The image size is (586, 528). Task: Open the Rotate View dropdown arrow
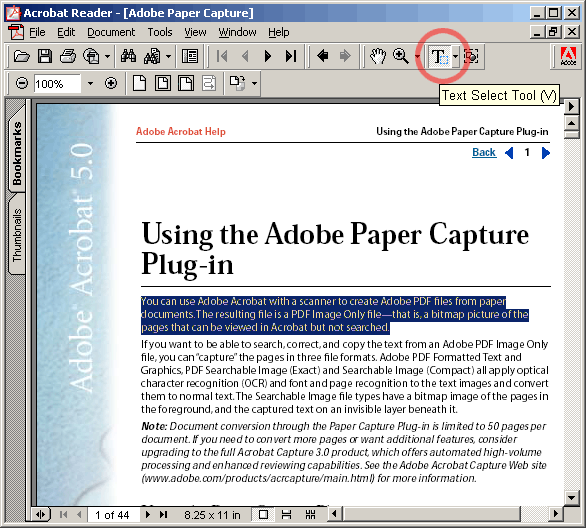tap(255, 83)
